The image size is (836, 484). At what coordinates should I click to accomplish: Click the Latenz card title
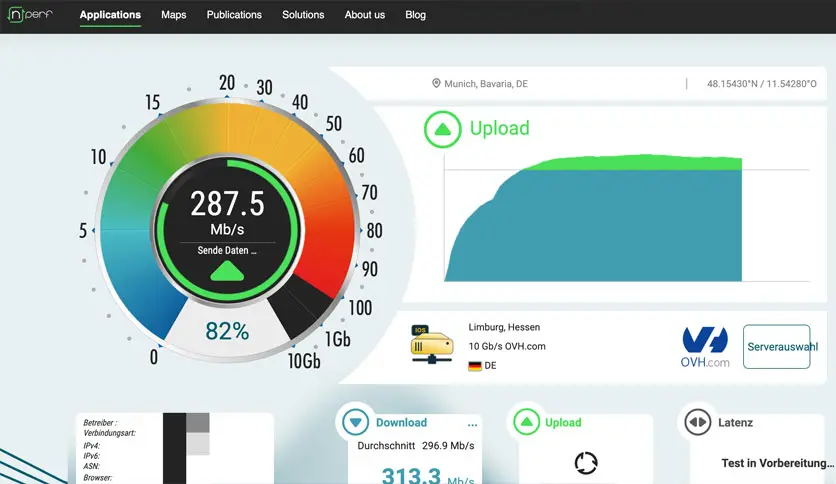click(735, 423)
